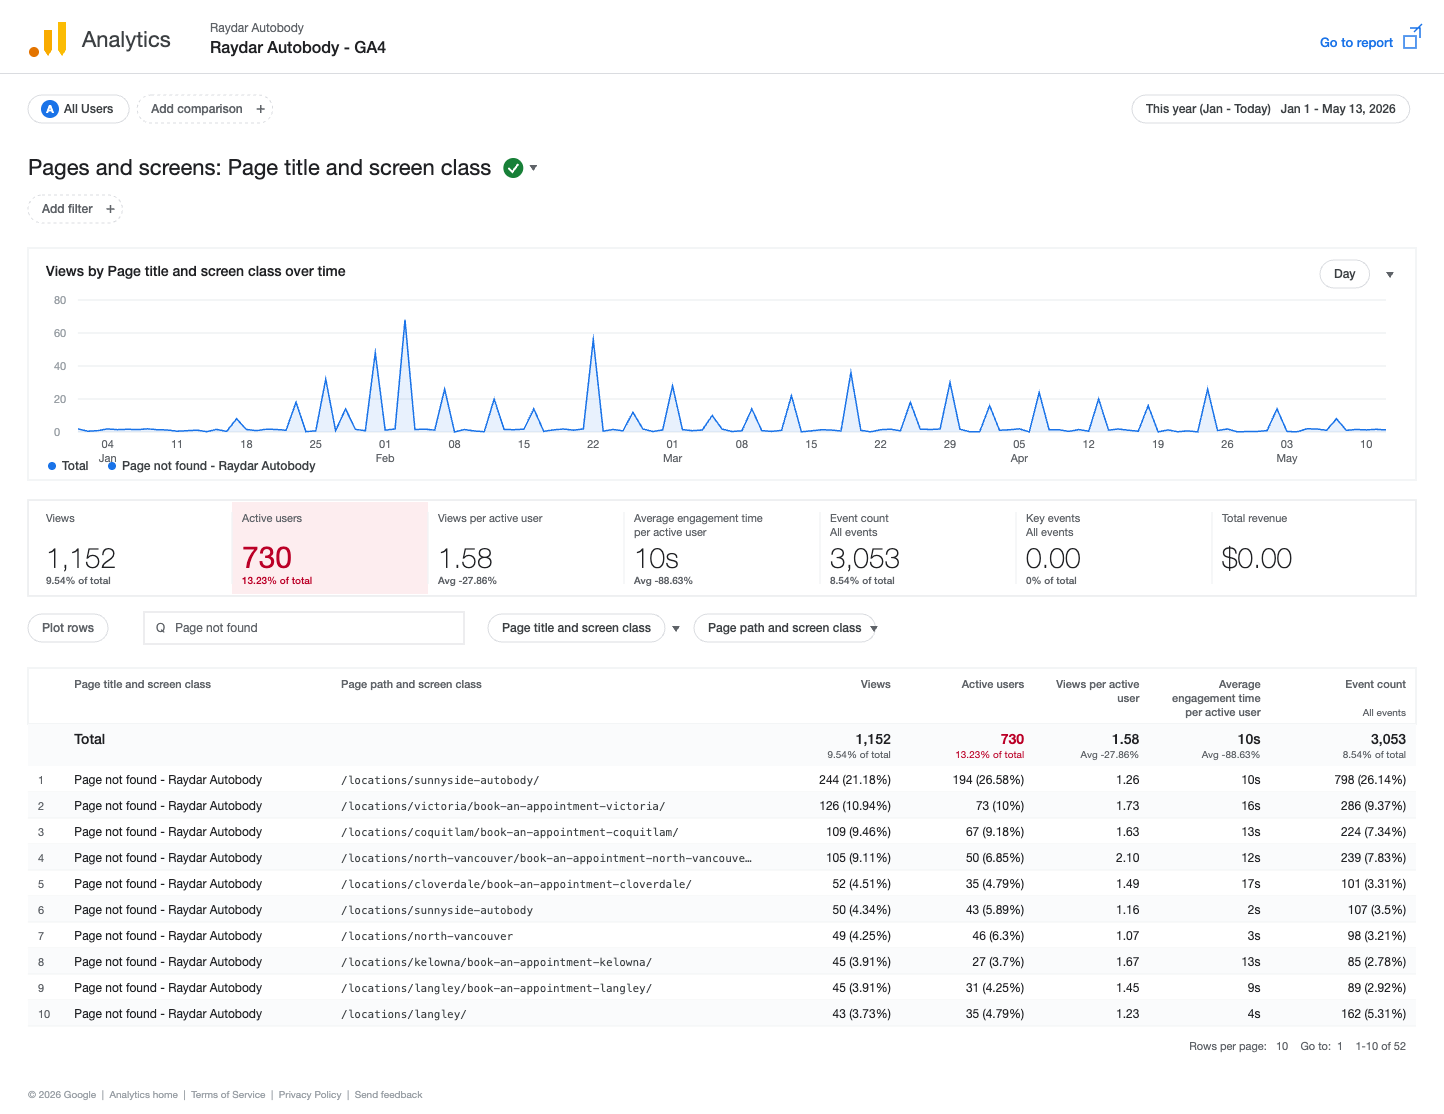
Task: Sort by the Active users column header
Action: pos(992,684)
